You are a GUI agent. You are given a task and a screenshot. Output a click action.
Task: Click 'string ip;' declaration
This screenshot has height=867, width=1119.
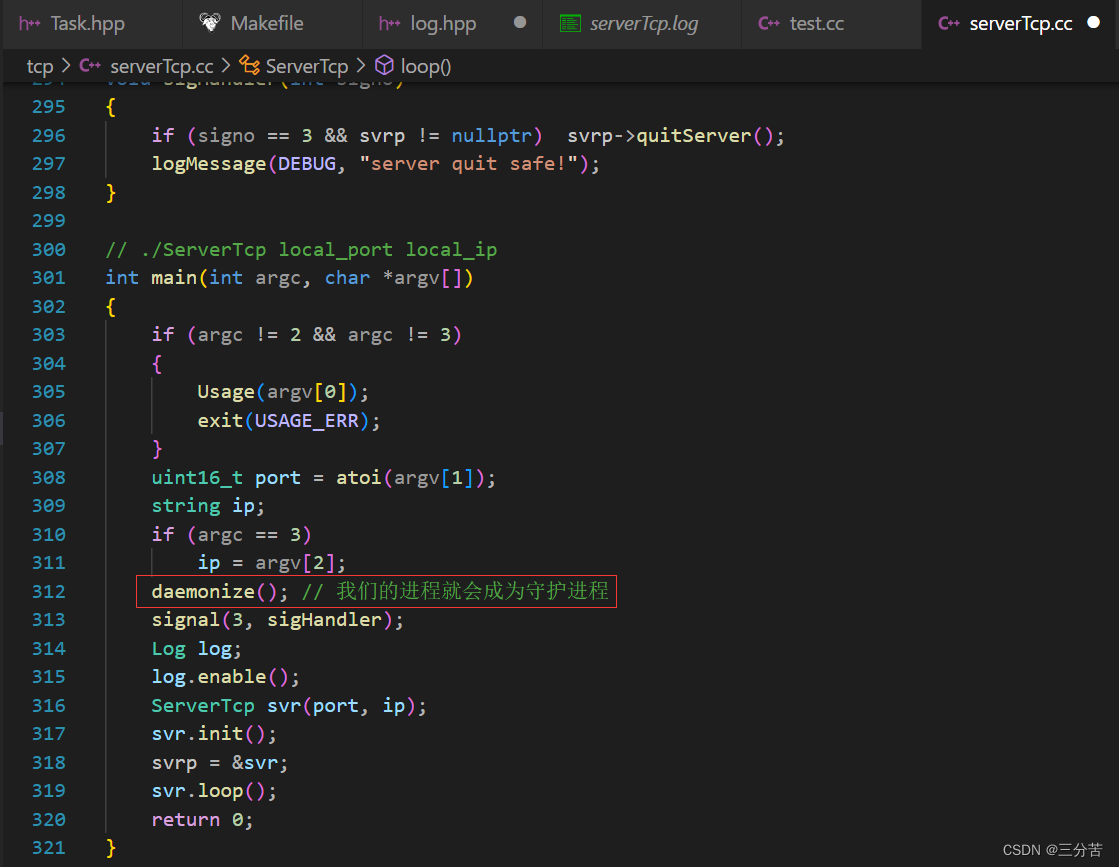(x=208, y=506)
